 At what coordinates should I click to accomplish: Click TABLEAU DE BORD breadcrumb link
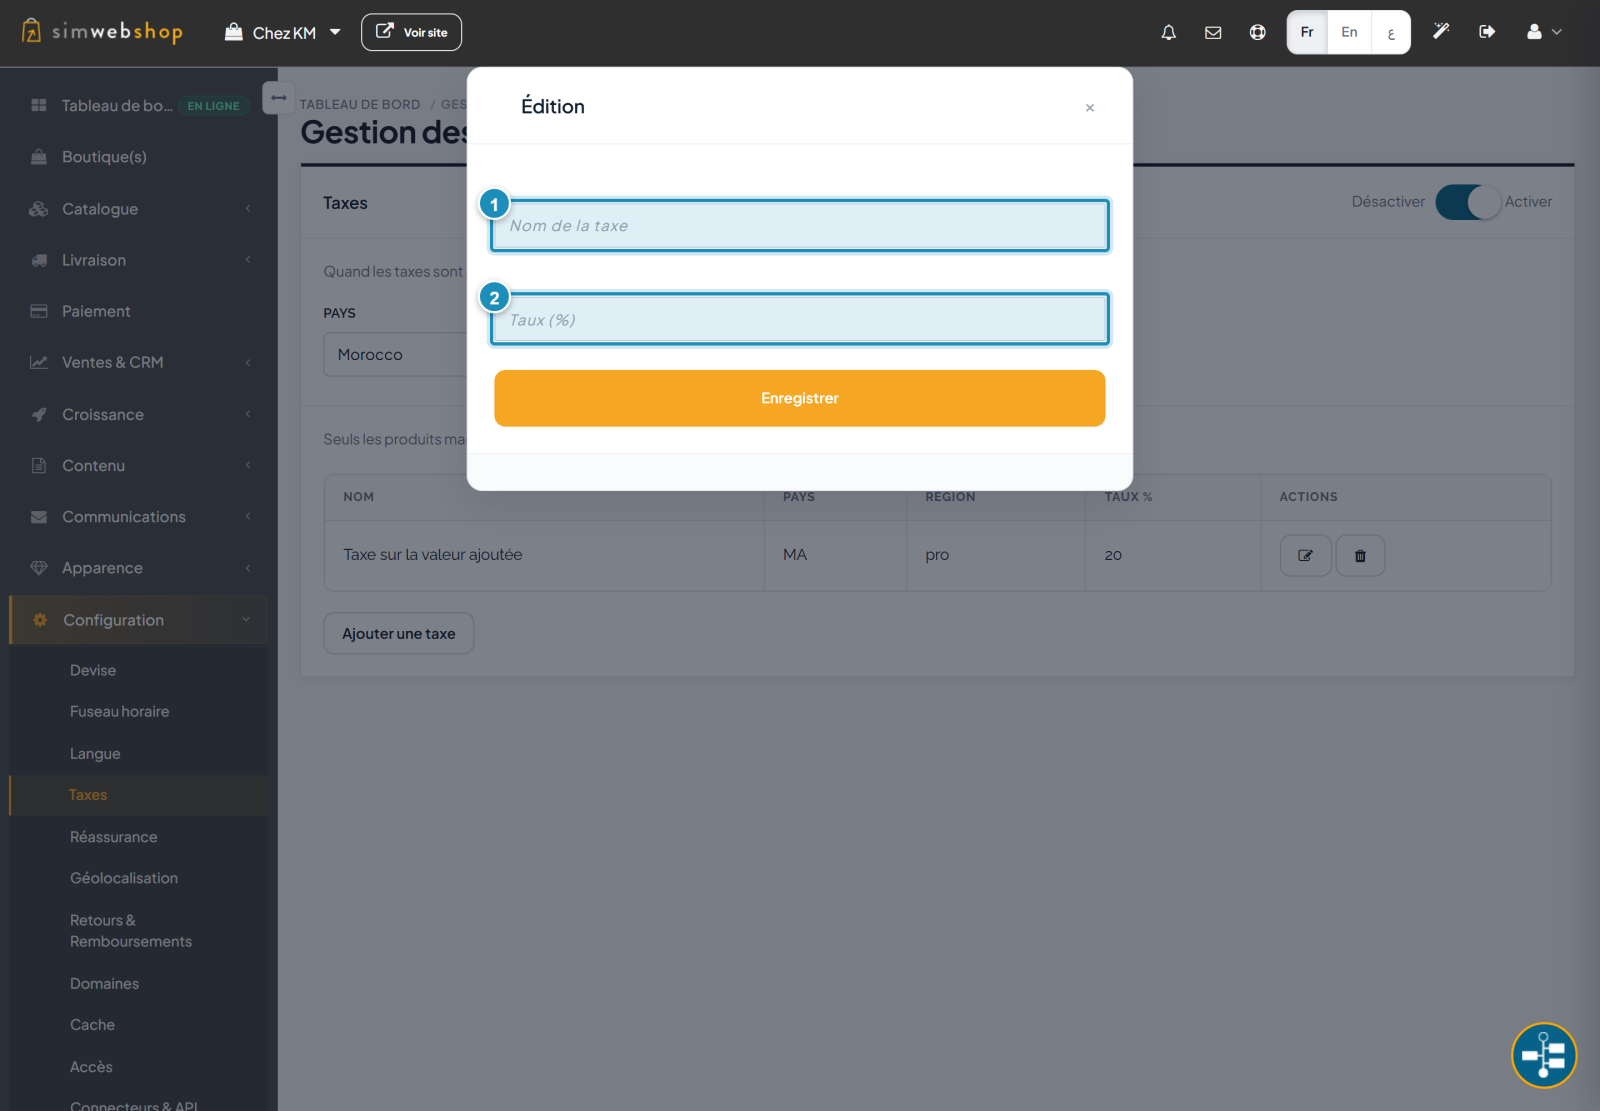pyautogui.click(x=360, y=104)
